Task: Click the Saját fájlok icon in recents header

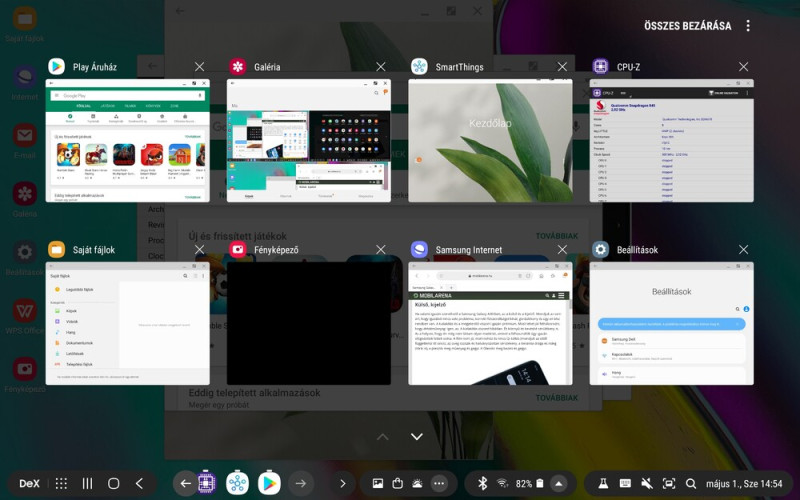Action: 57,249
